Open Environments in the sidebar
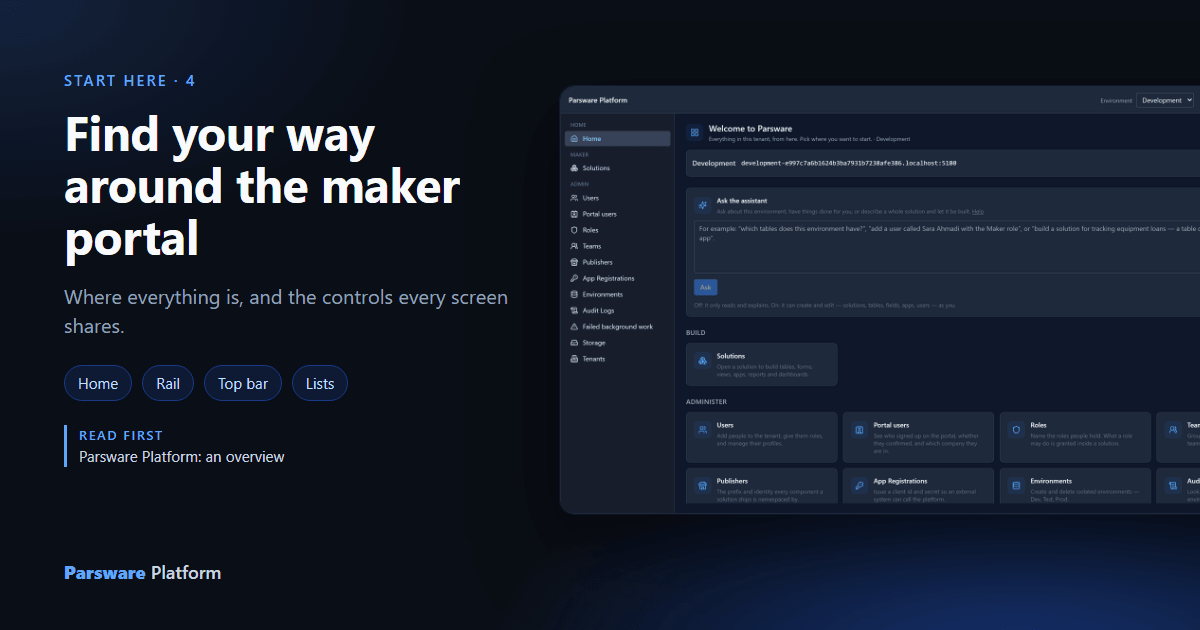Screen dimensions: 1200x630 point(617,294)
